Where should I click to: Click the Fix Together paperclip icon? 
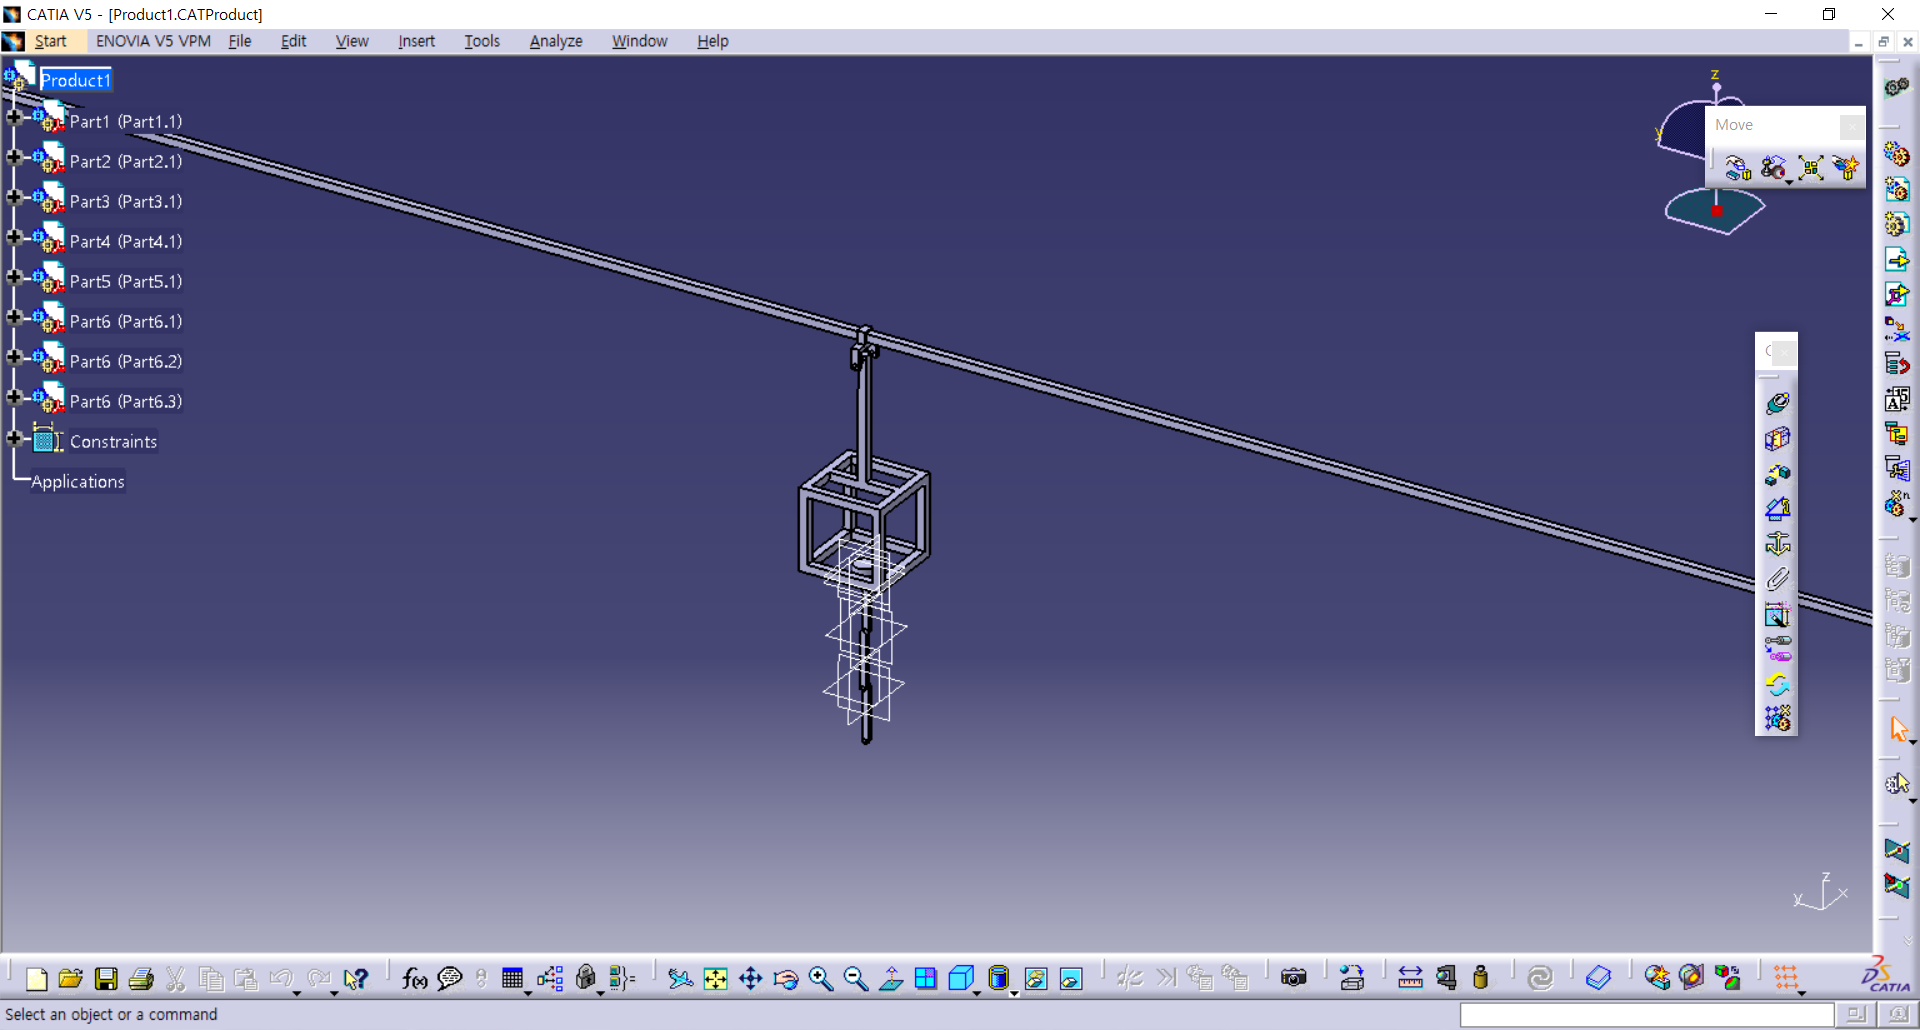[x=1777, y=578]
